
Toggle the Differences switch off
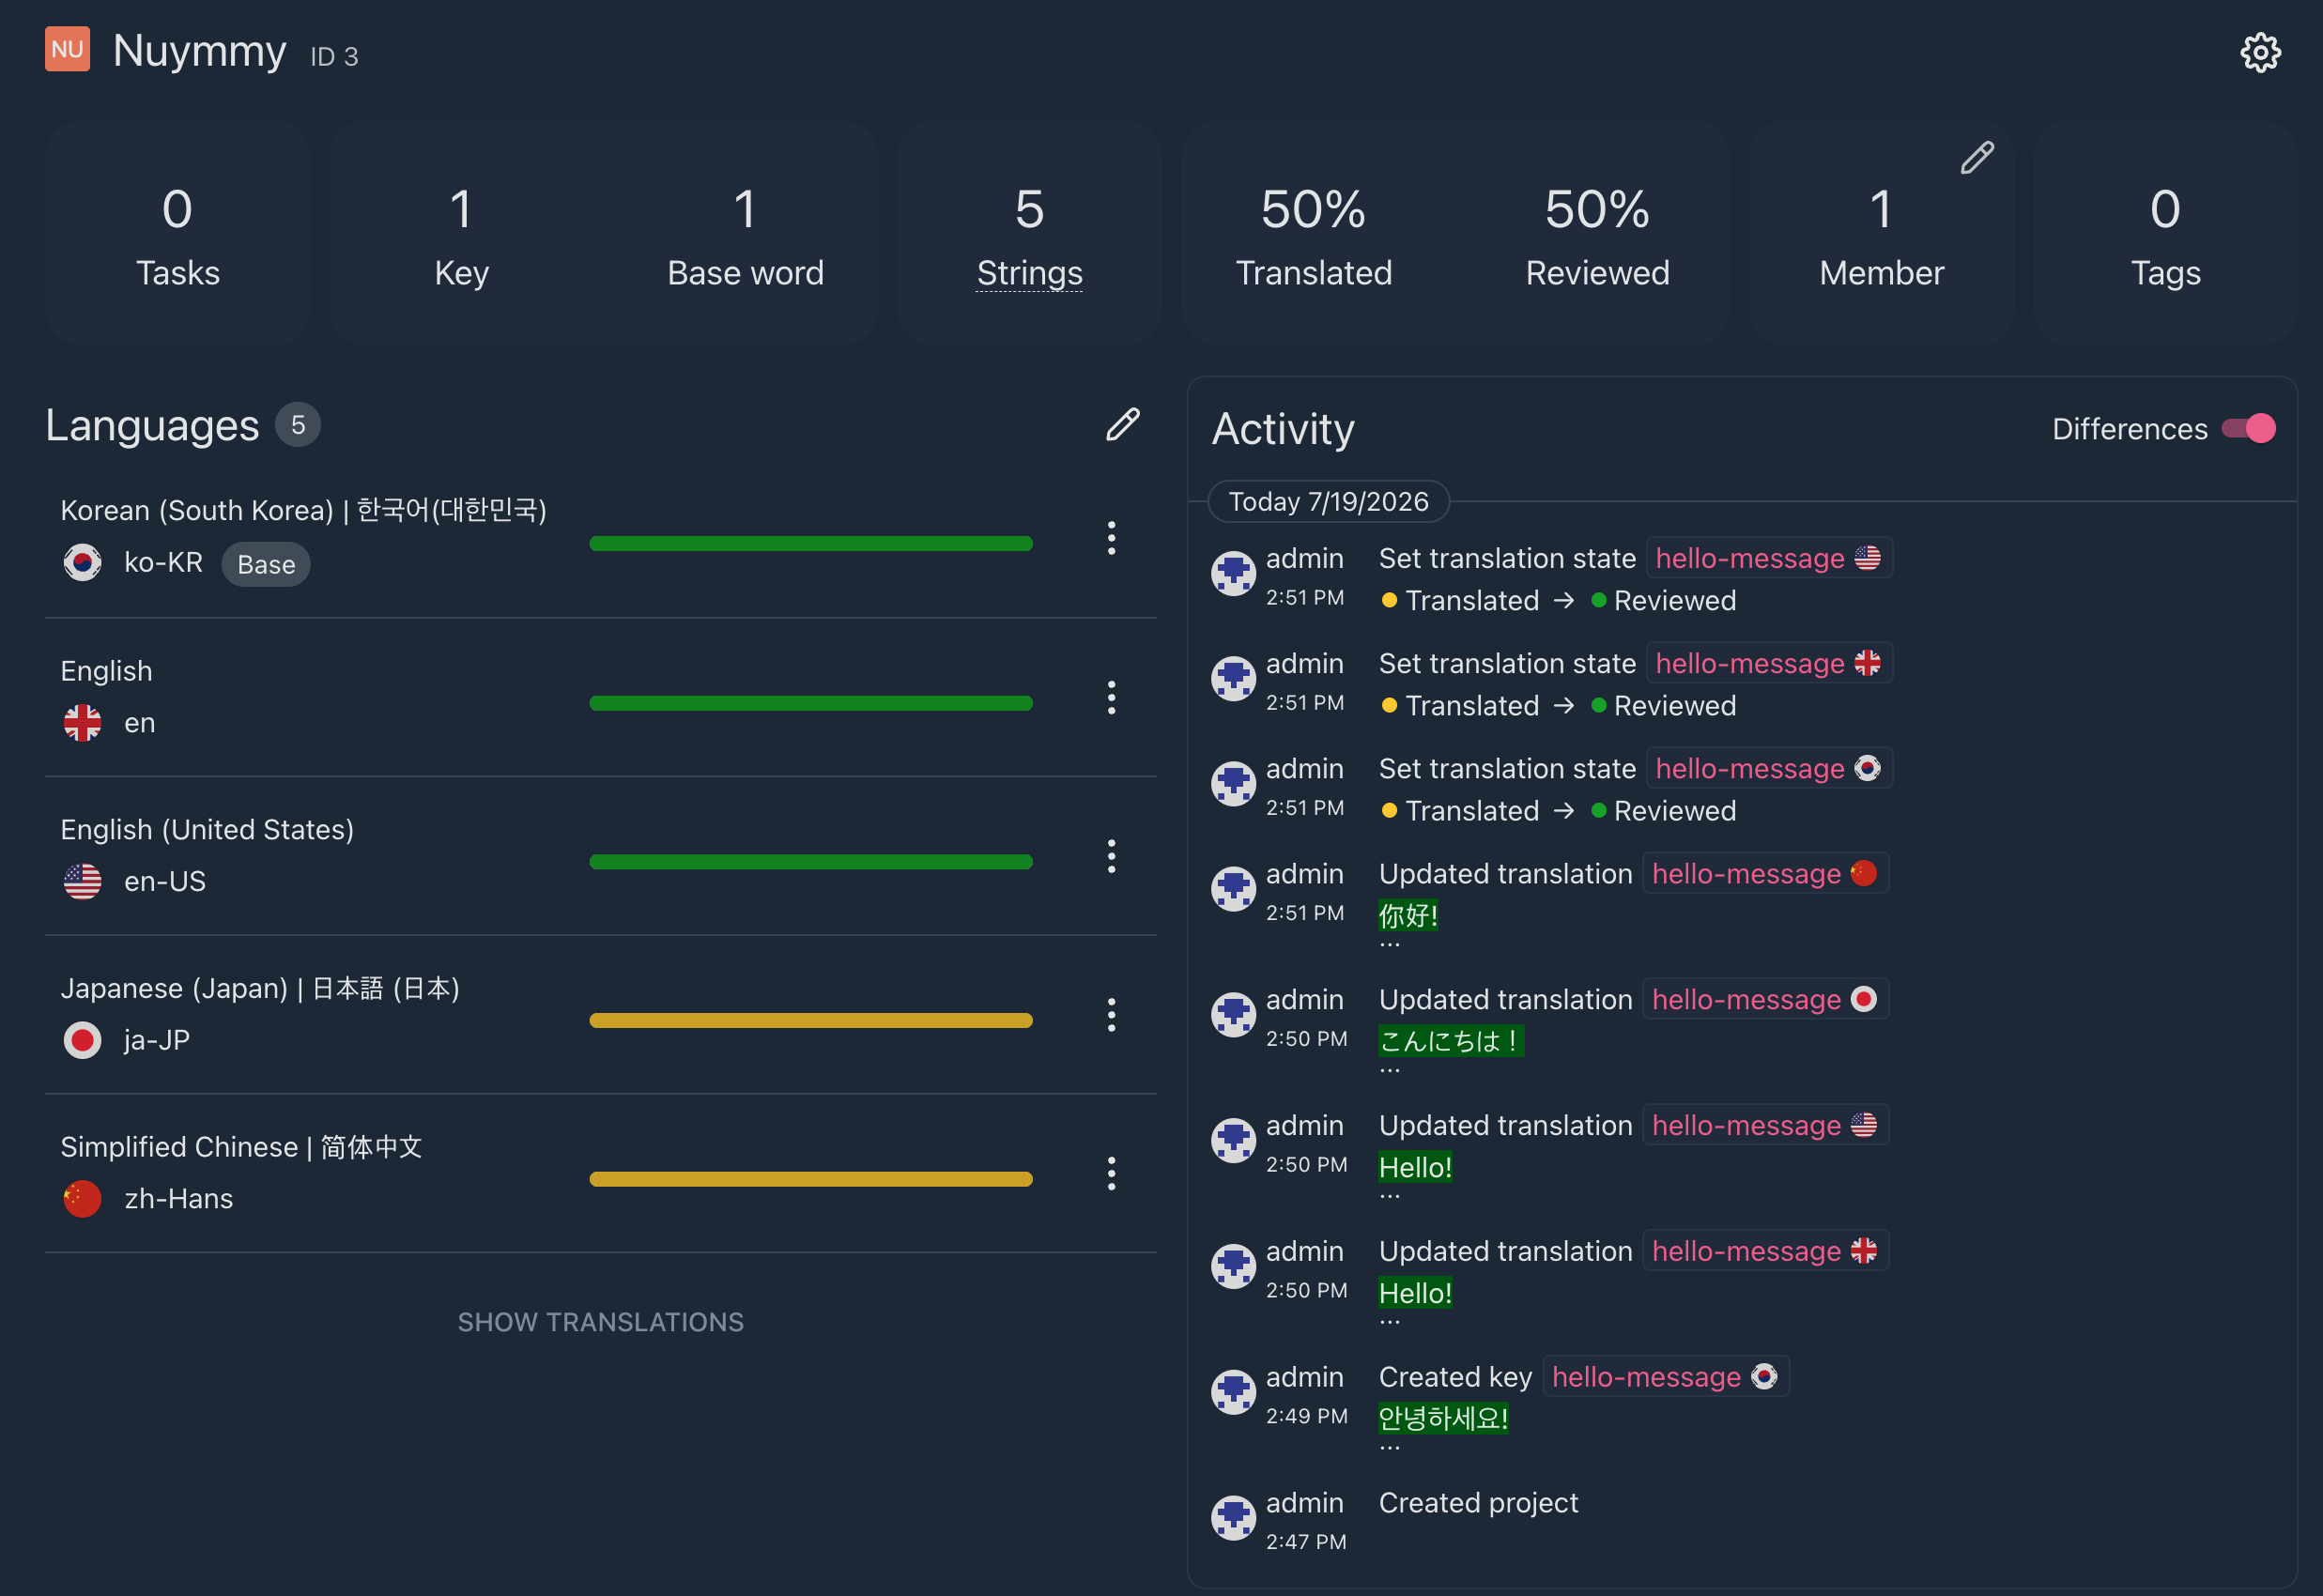tap(2248, 429)
